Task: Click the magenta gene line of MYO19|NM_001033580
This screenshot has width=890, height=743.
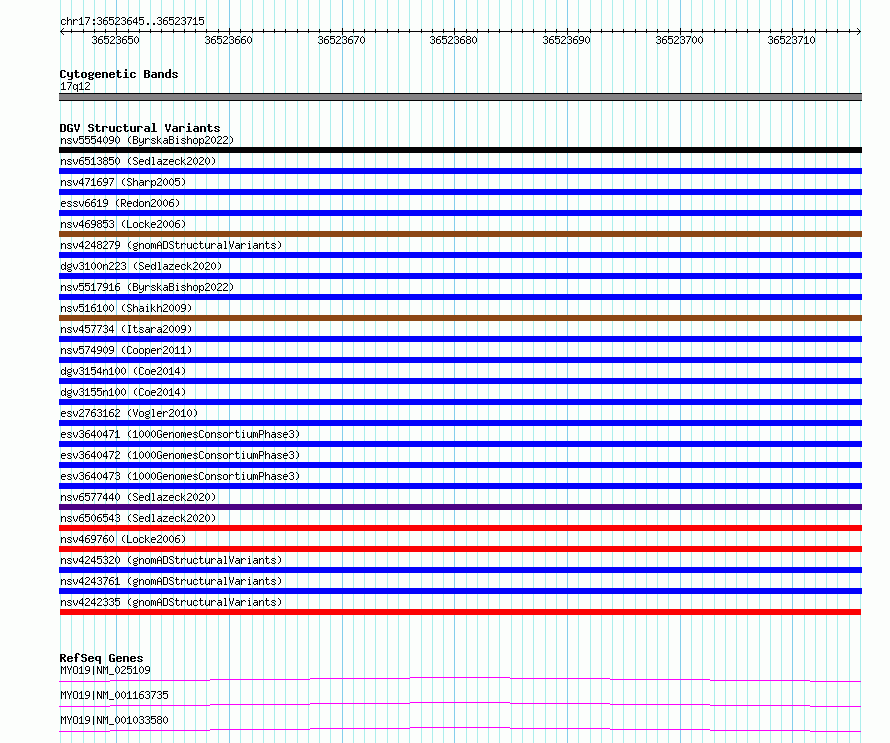Action: pos(460,728)
